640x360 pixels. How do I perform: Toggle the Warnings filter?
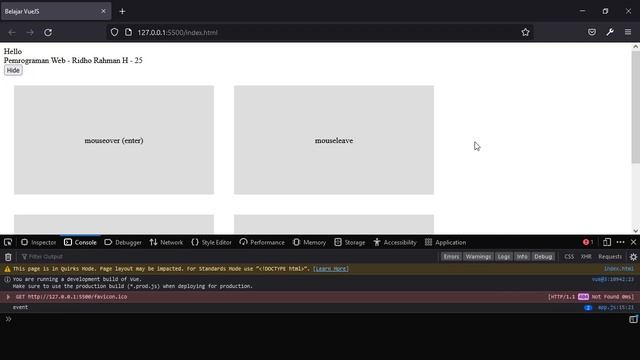click(478, 257)
